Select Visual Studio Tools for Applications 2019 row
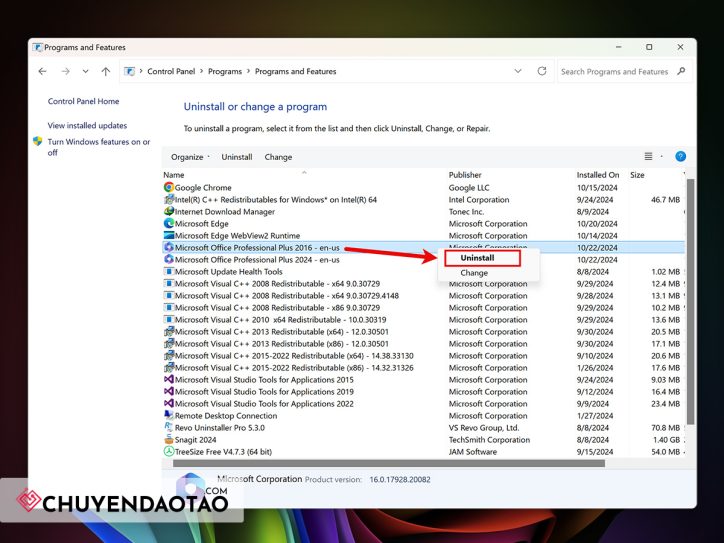The height and width of the screenshot is (543, 724). click(423, 392)
